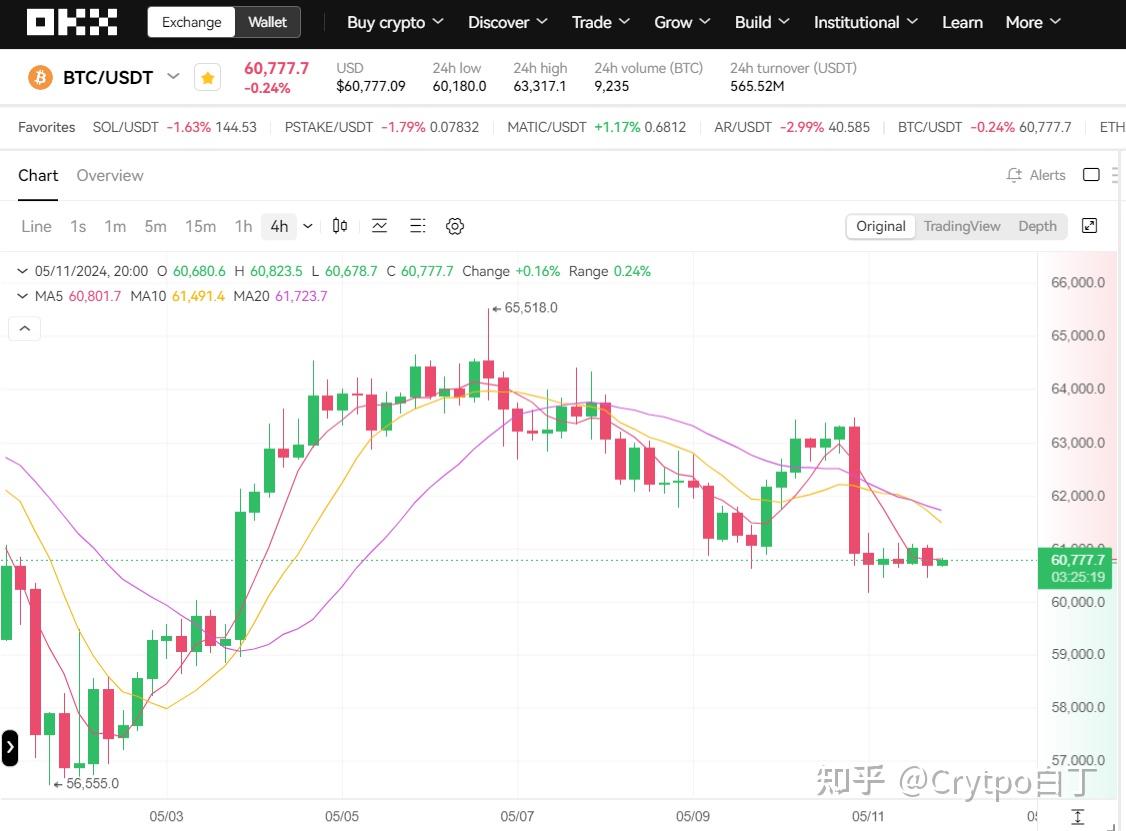Click the Wallet button
Viewport: 1126px width, 831px height.
point(266,21)
